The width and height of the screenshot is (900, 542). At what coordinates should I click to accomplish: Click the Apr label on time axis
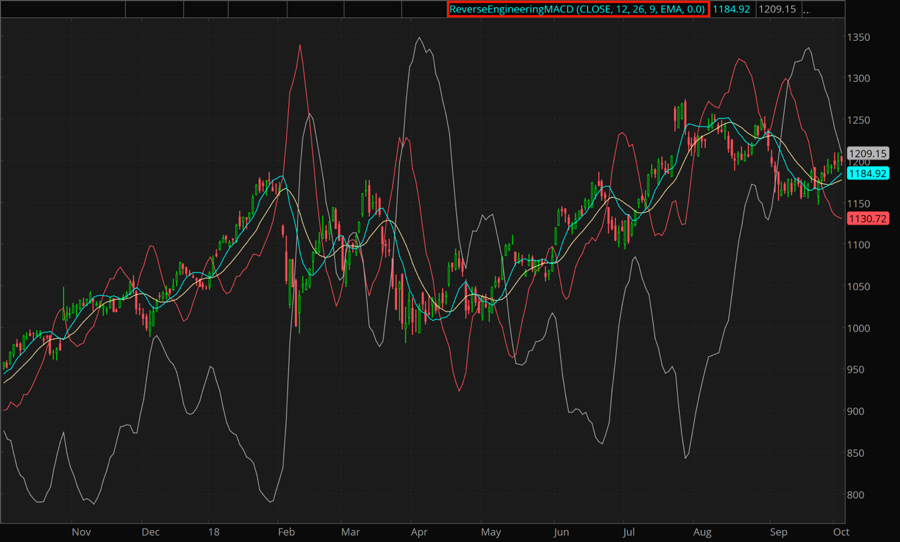coord(420,532)
